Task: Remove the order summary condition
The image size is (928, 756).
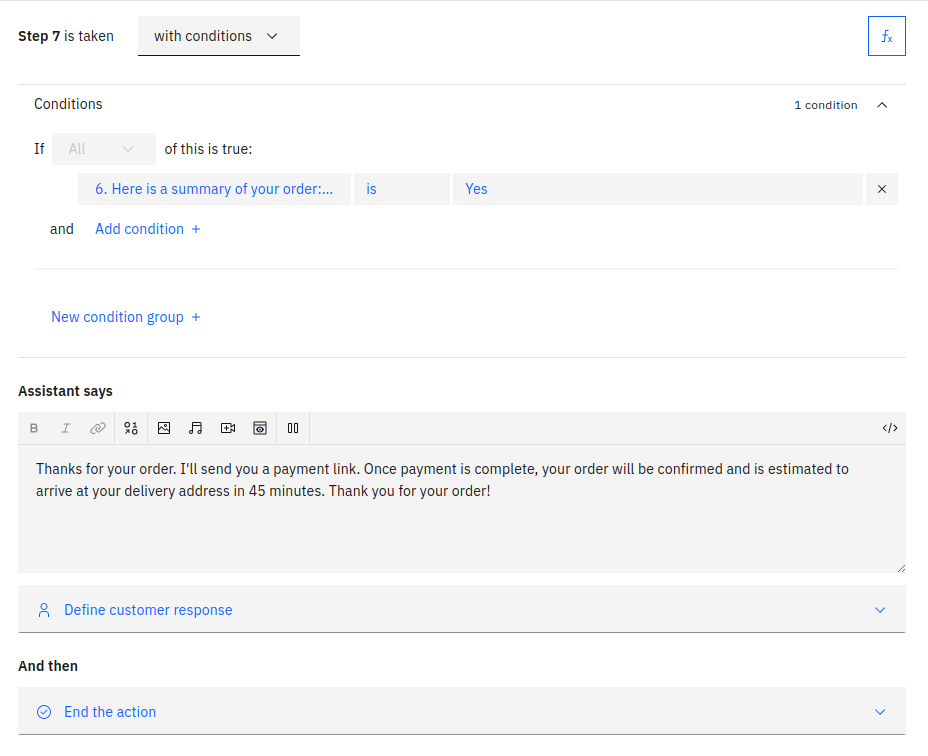Action: tap(881, 189)
